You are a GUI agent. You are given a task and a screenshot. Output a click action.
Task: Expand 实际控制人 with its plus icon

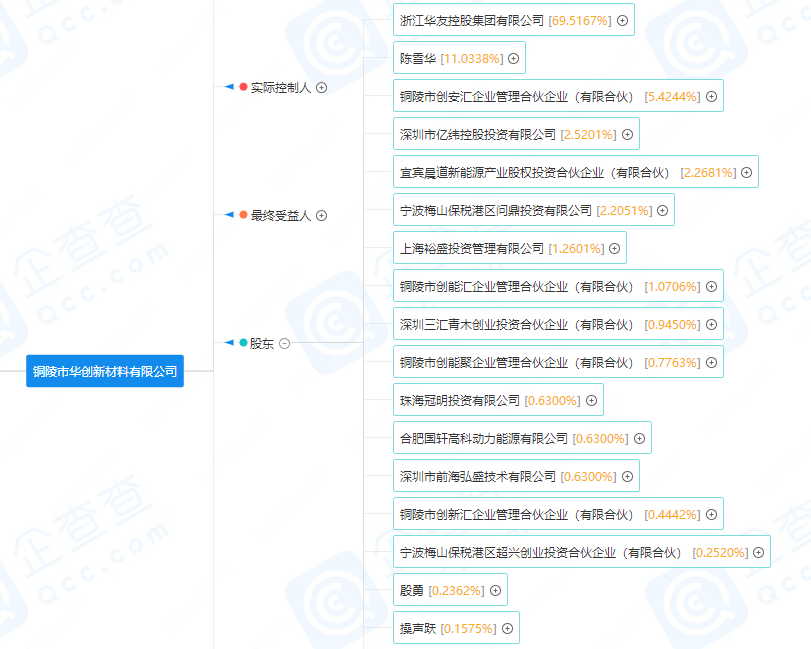coord(320,88)
